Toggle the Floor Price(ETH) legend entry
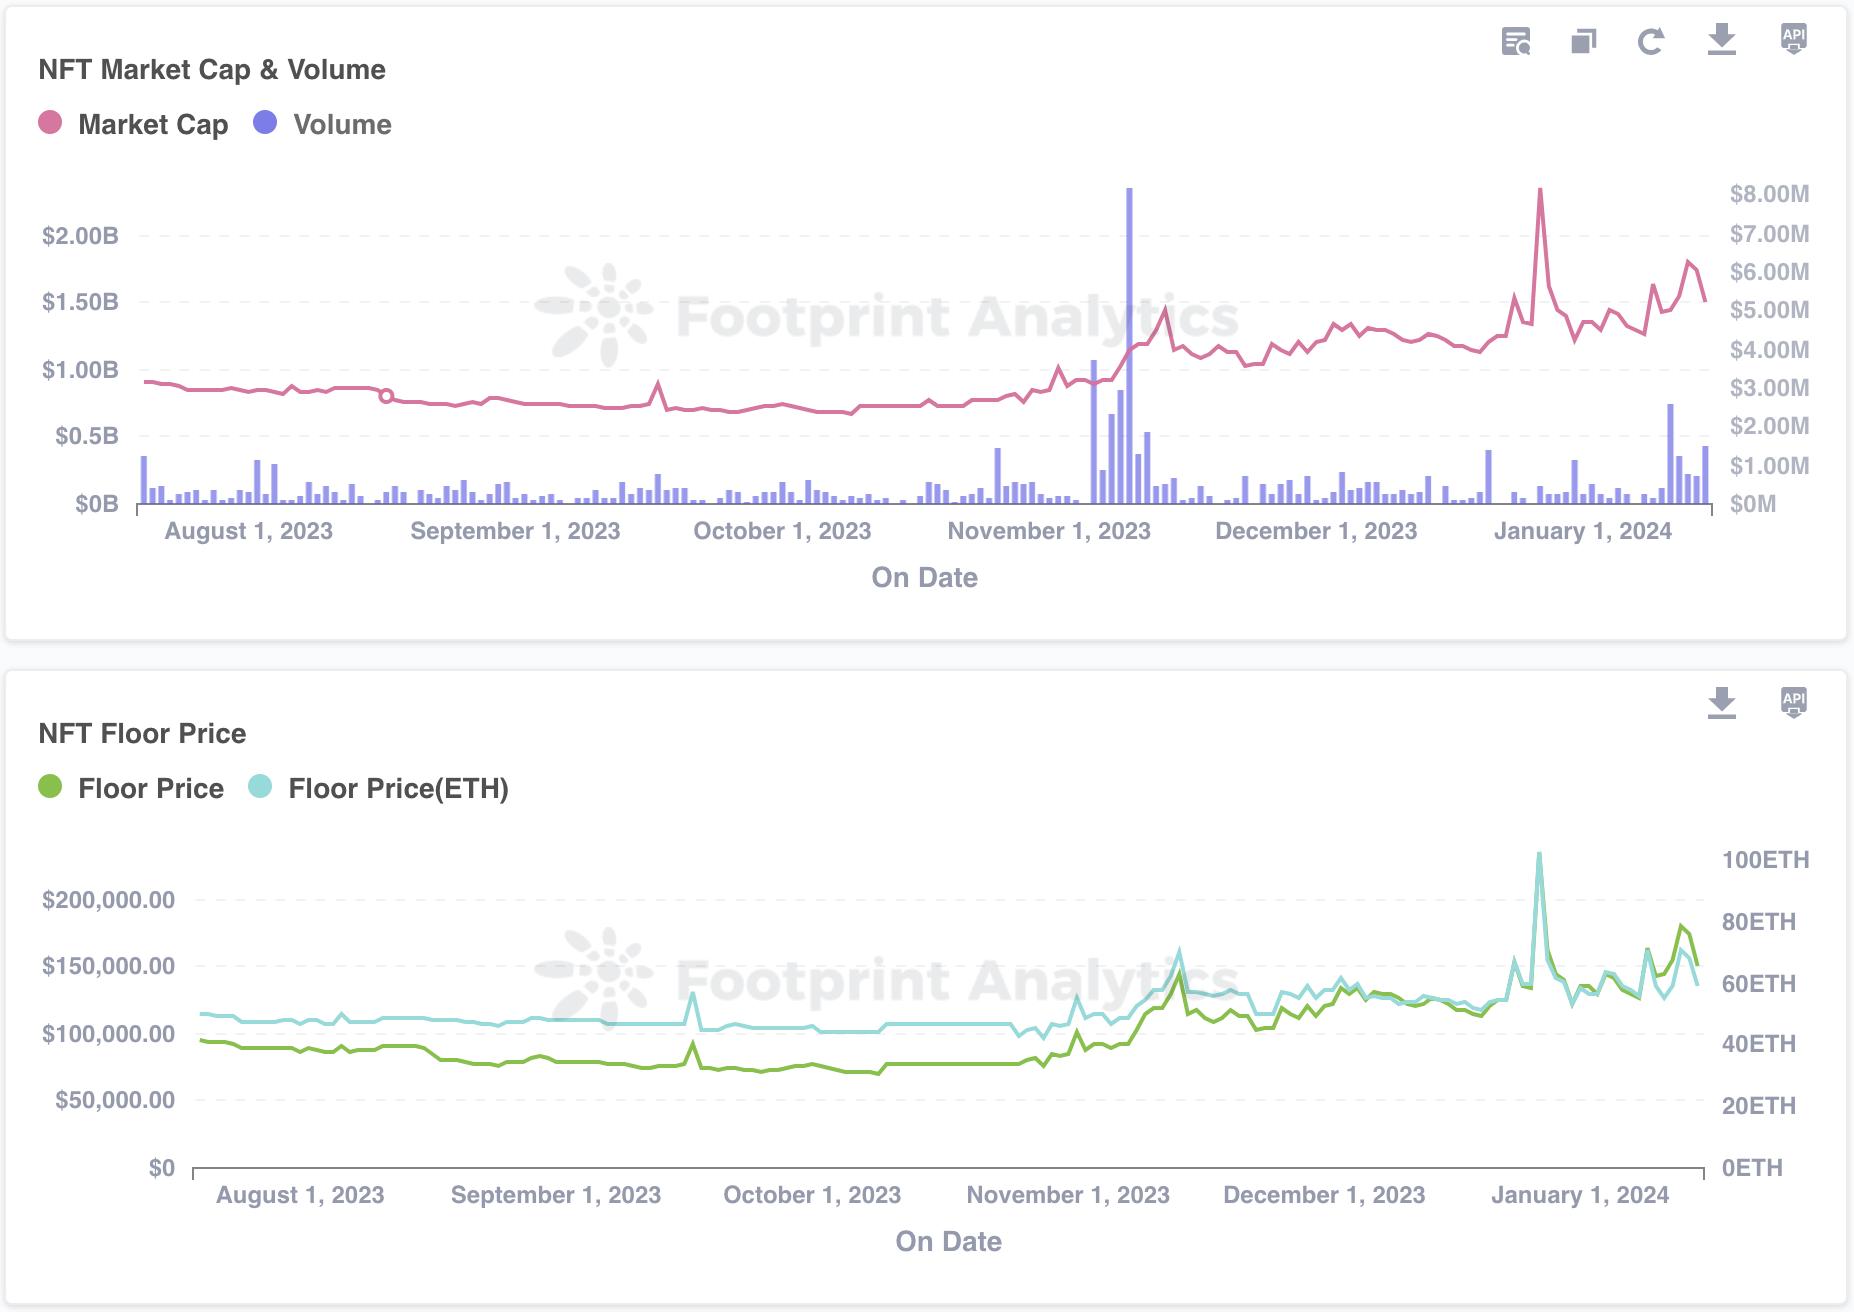The height and width of the screenshot is (1312, 1854). coord(398,788)
